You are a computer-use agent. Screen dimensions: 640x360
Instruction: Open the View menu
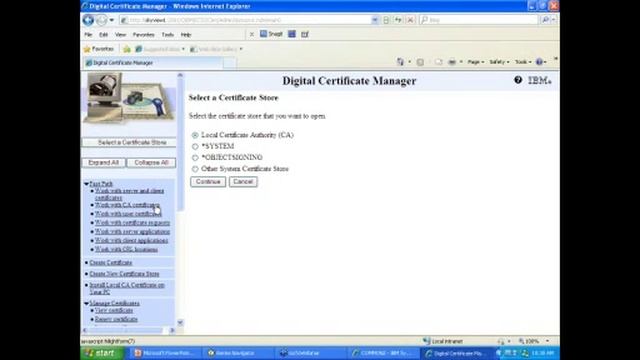tap(120, 35)
